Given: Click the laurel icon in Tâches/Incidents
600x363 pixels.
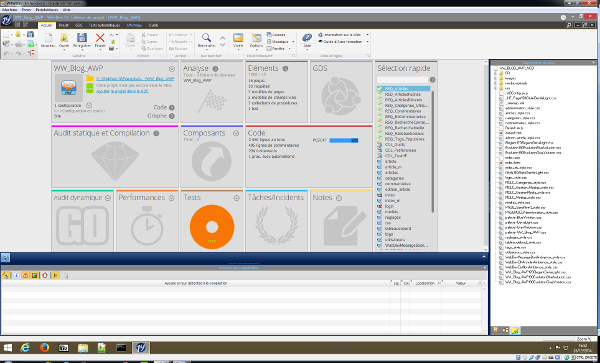Looking at the screenshot, I should coord(277,226).
